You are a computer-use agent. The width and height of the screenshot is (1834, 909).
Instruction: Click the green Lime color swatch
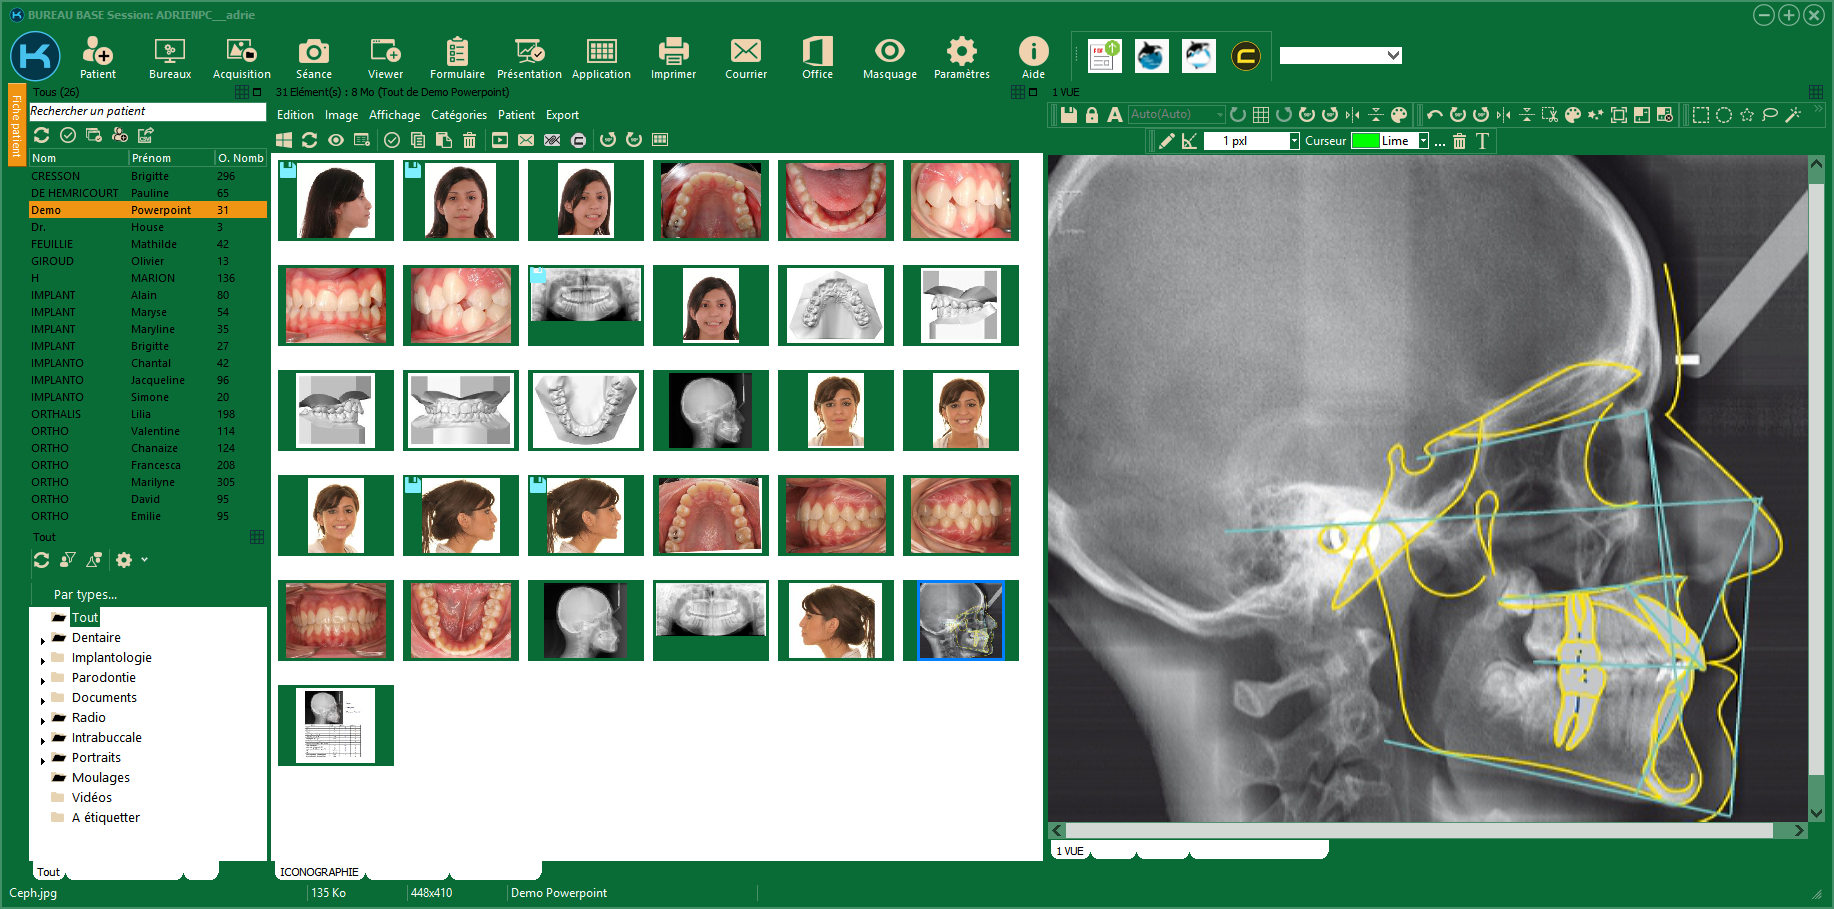pyautogui.click(x=1365, y=141)
